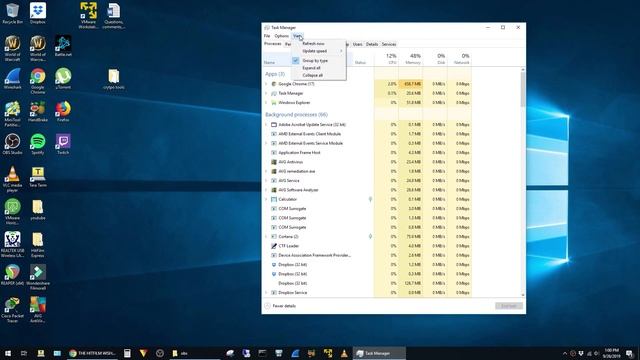Open the youtube folder on desktop
The width and height of the screenshot is (640, 360).
click(x=38, y=209)
